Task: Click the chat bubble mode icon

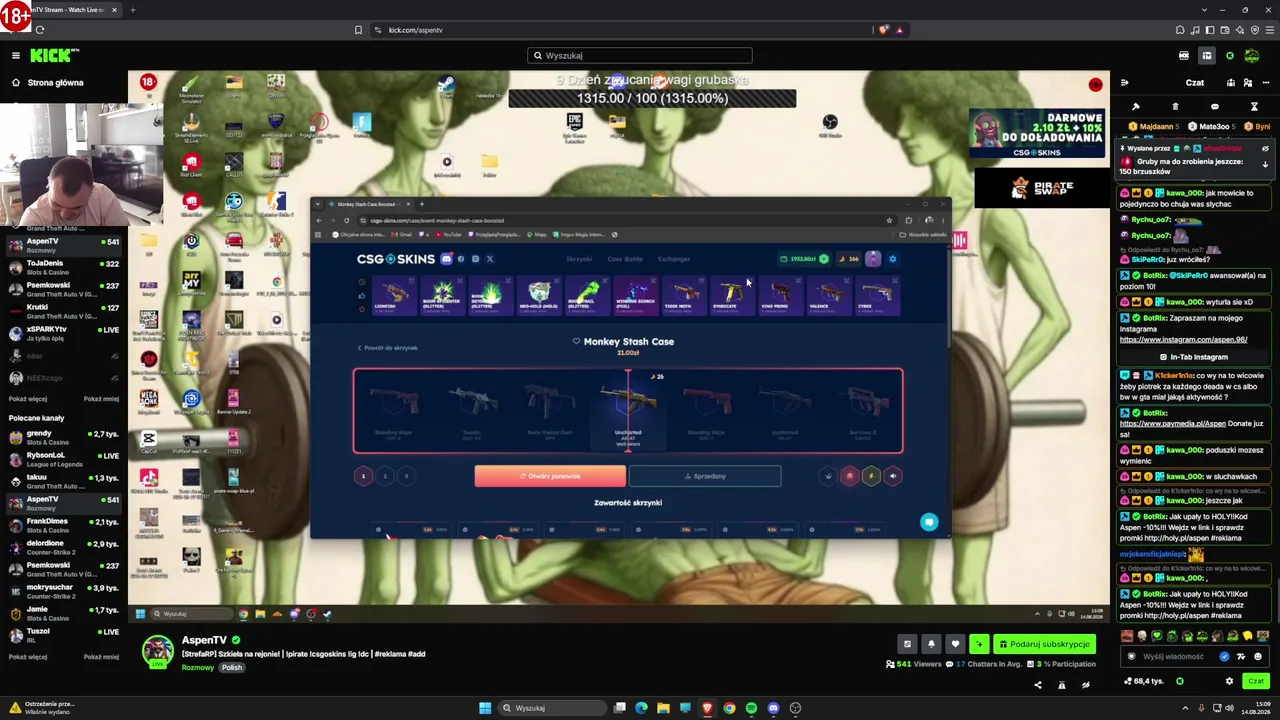Action: (1215, 107)
